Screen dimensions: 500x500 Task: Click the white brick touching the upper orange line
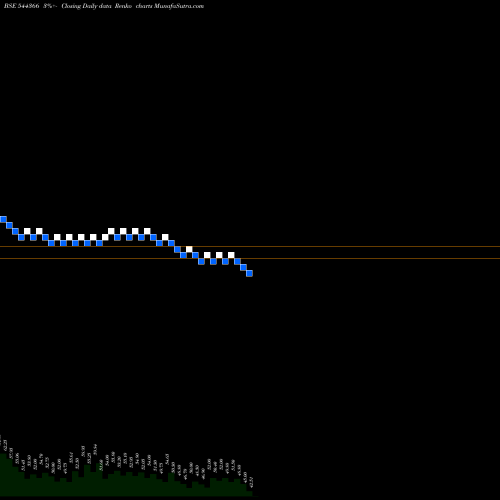tap(189, 249)
